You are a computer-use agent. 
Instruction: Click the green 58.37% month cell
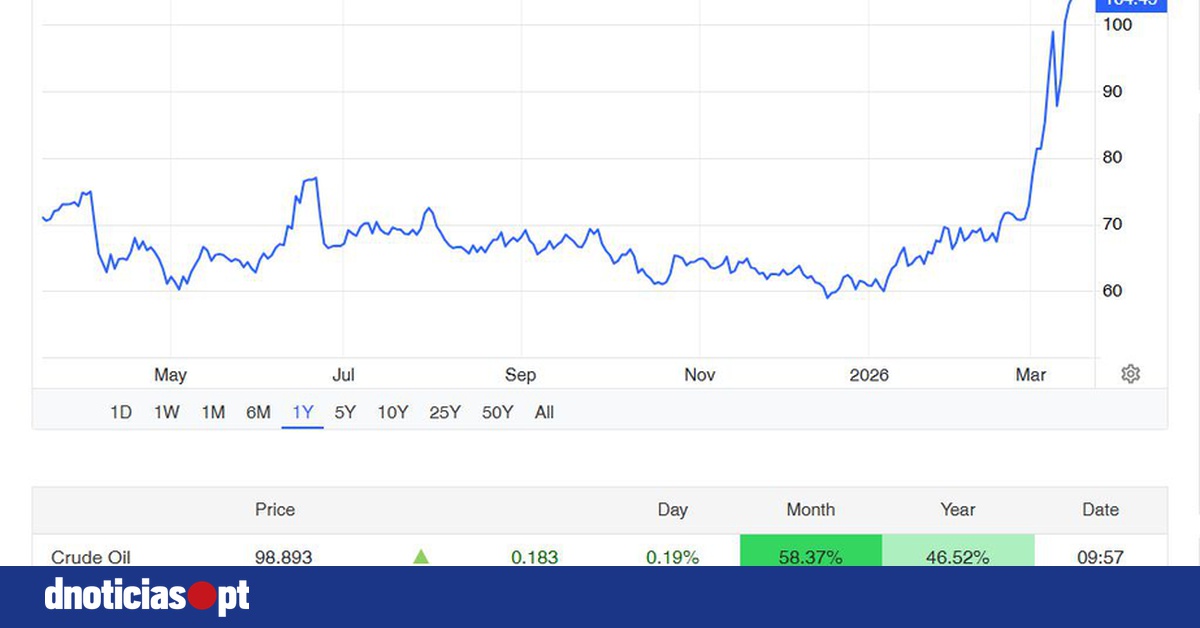[810, 555]
